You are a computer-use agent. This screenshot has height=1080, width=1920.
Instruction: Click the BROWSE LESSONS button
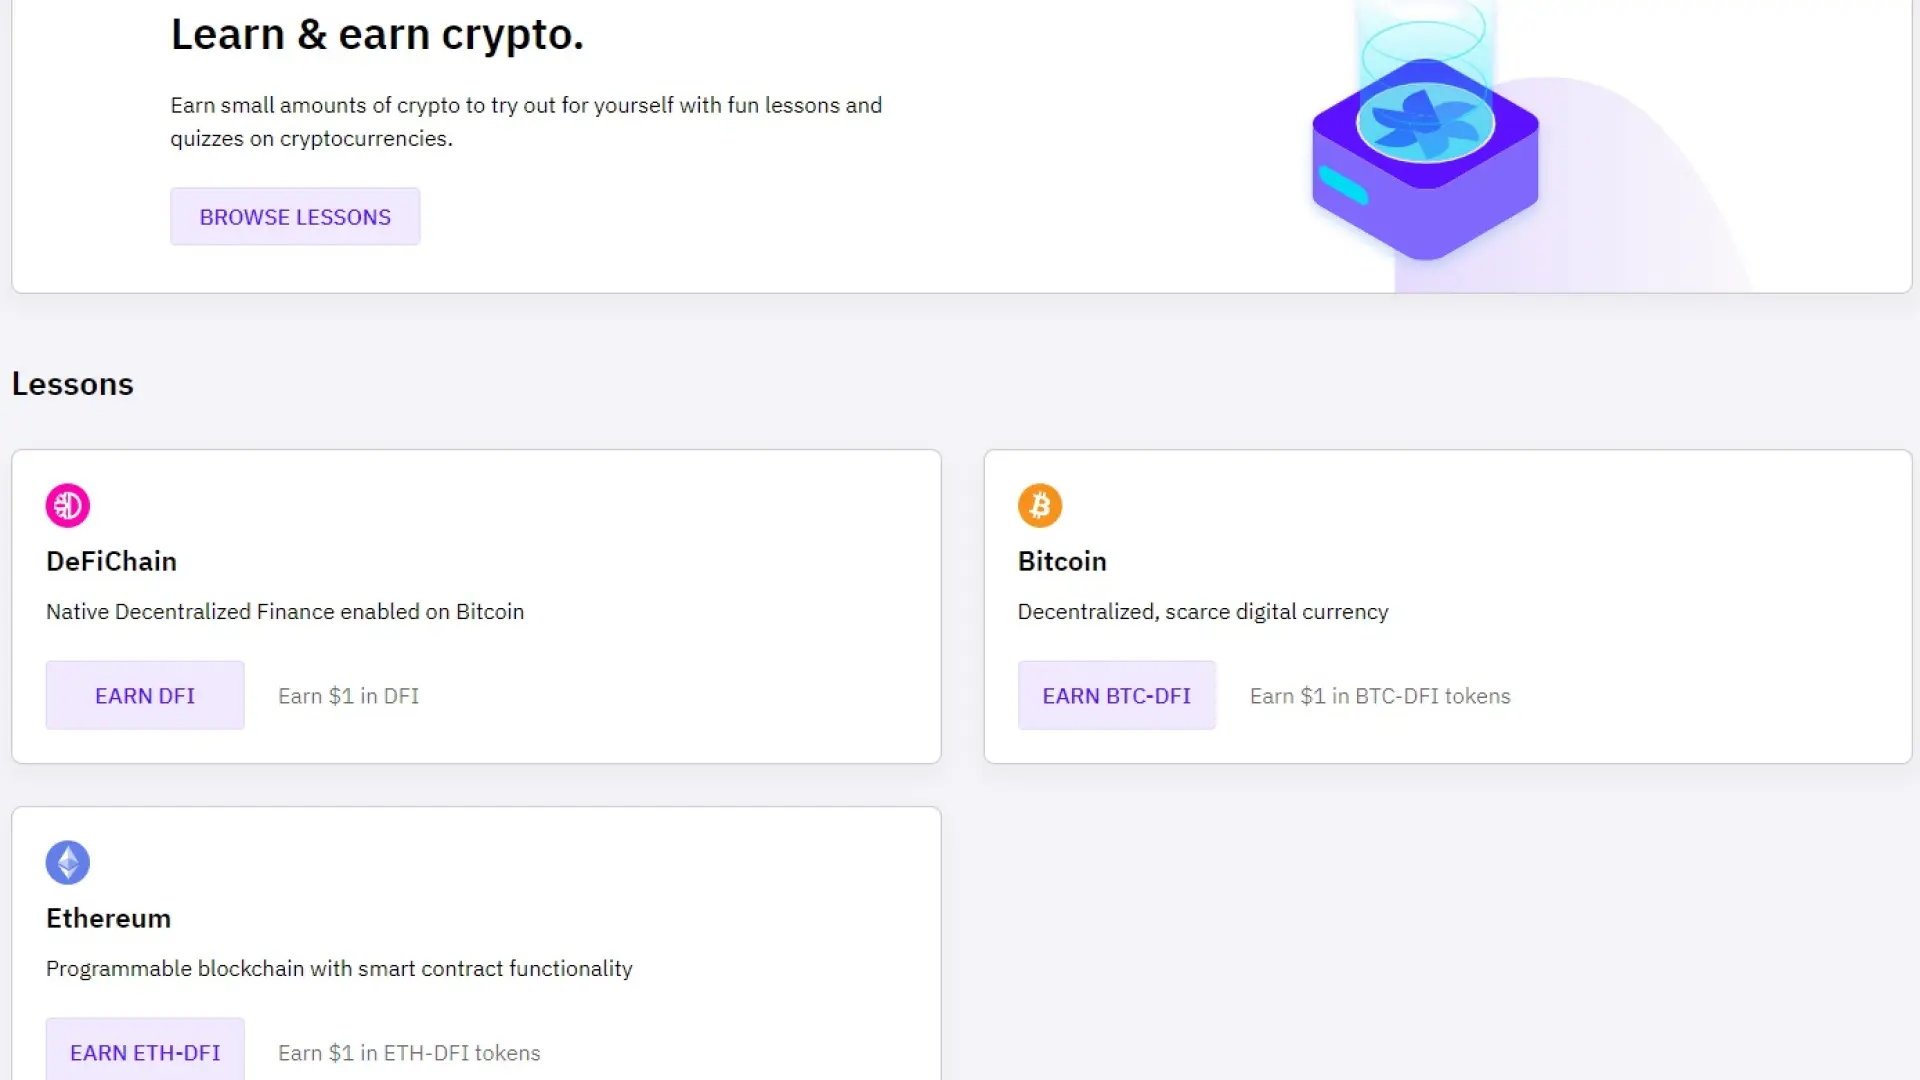pos(295,216)
